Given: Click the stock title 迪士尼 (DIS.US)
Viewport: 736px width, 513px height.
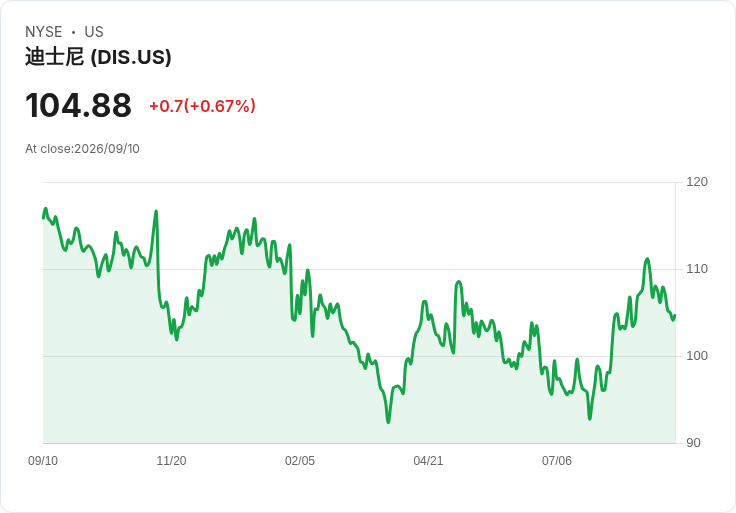Looking at the screenshot, I should point(98,57).
